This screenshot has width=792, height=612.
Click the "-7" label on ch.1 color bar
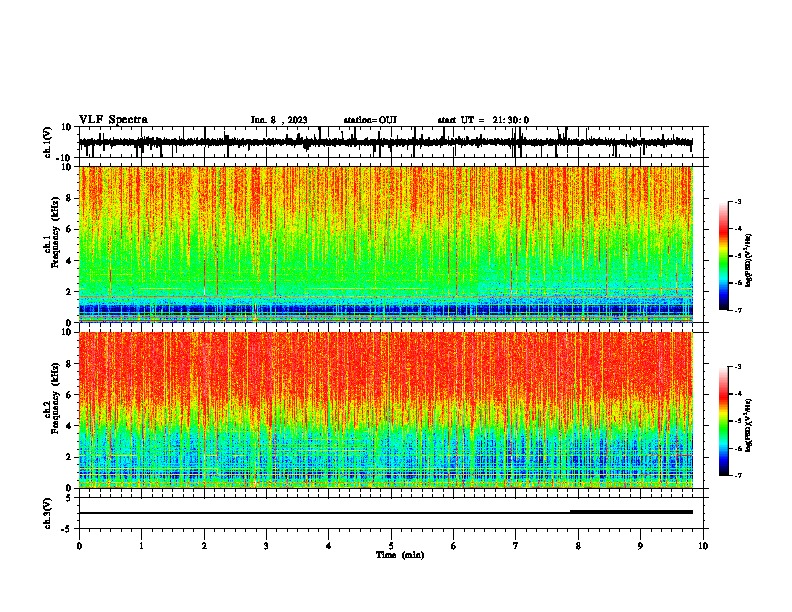(737, 310)
